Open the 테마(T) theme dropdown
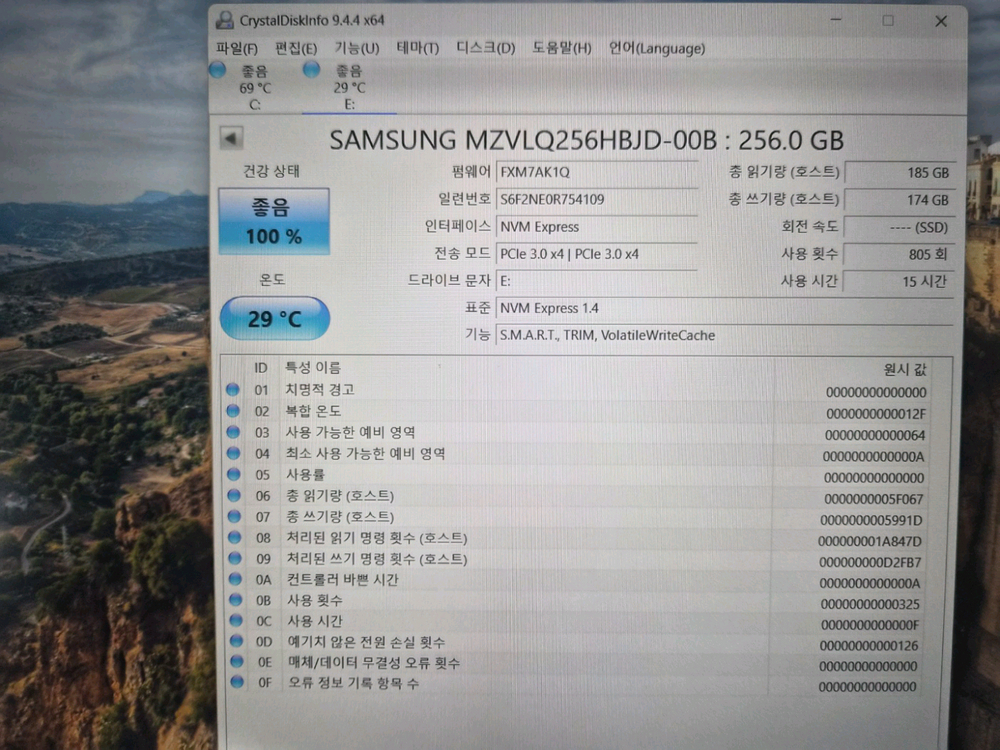This screenshot has width=1000, height=750. pos(419,47)
